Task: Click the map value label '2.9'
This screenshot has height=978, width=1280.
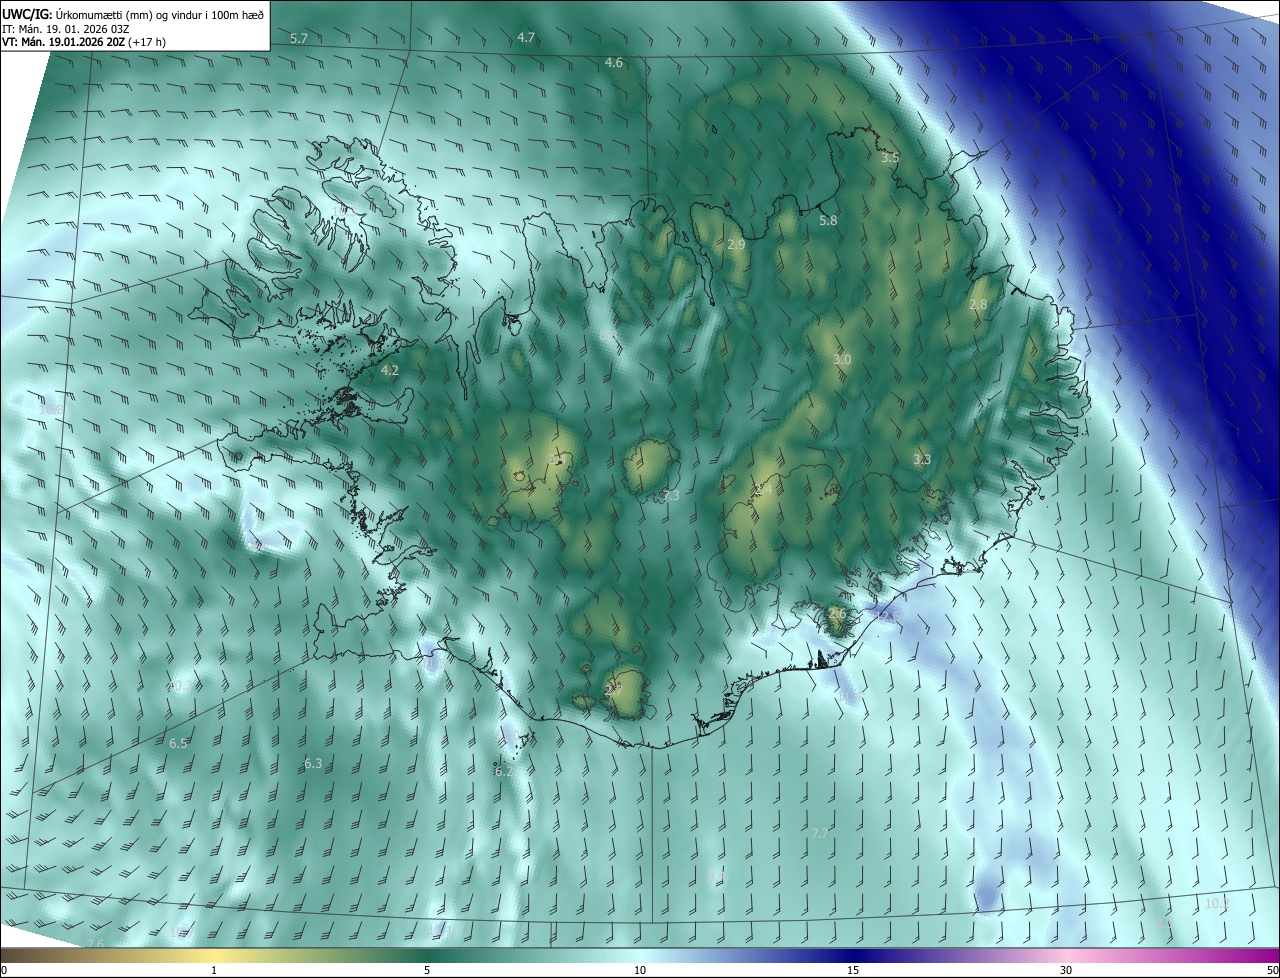Action: pyautogui.click(x=736, y=245)
